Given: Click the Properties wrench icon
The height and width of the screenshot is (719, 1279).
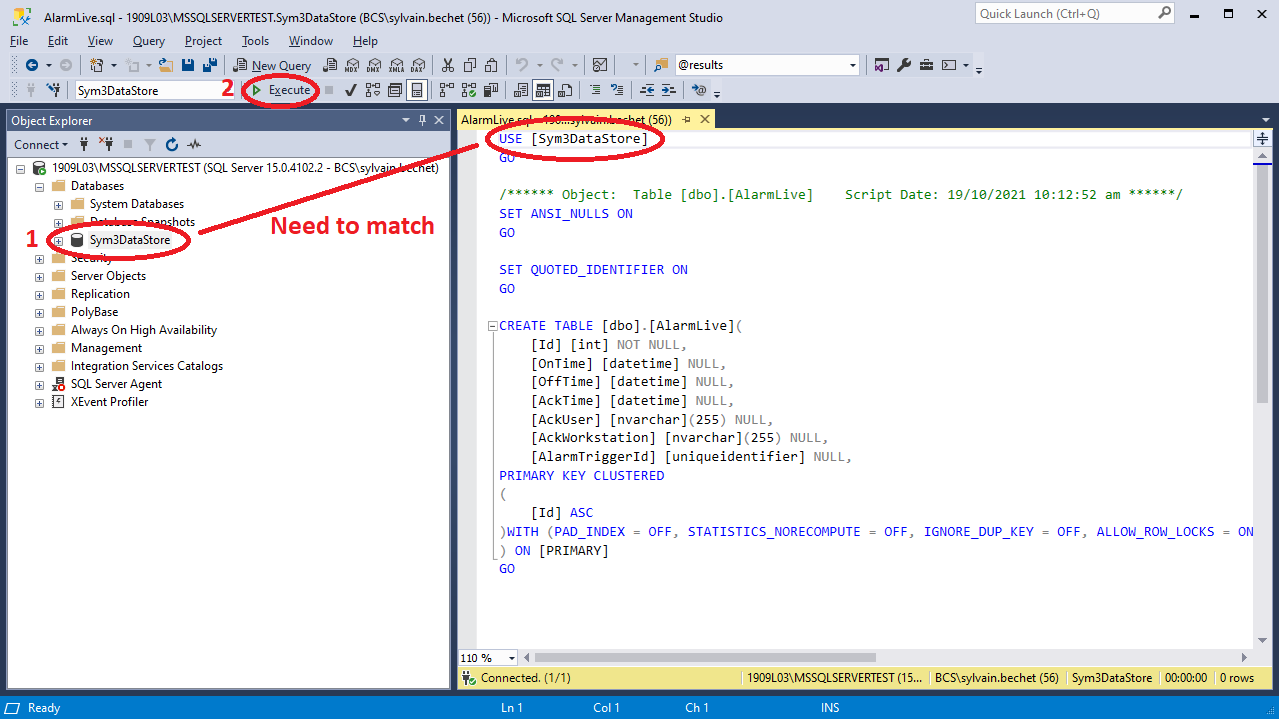Looking at the screenshot, I should [x=904, y=65].
